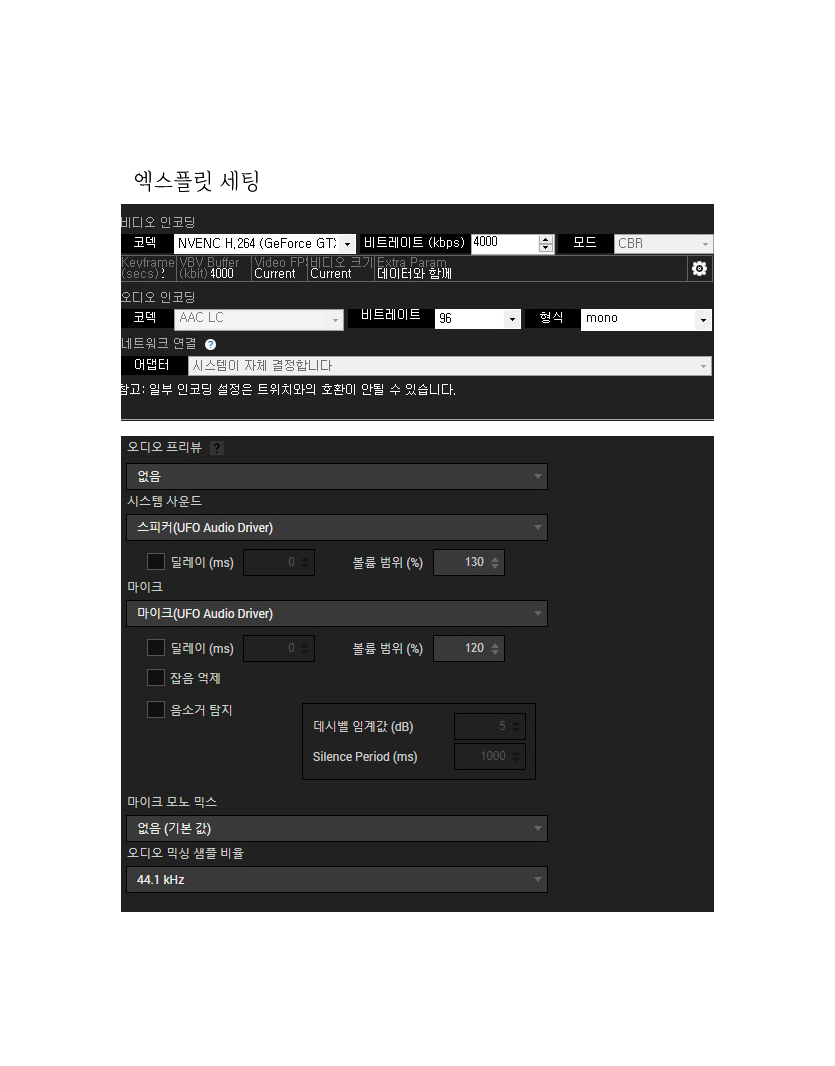
Task: Open the audio format mono dropdown
Action: click(646, 320)
